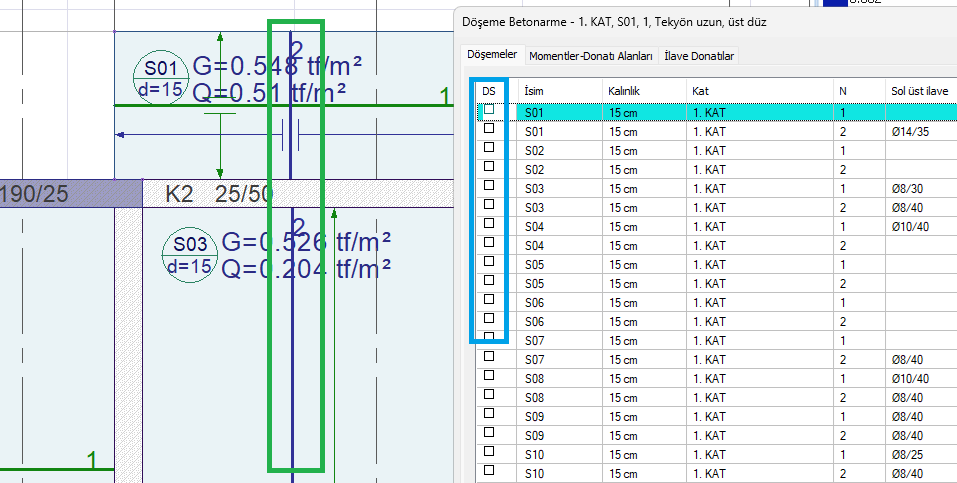This screenshot has width=957, height=483.
Task: Click the G=0.526 tf/m² load text
Action: [306, 242]
